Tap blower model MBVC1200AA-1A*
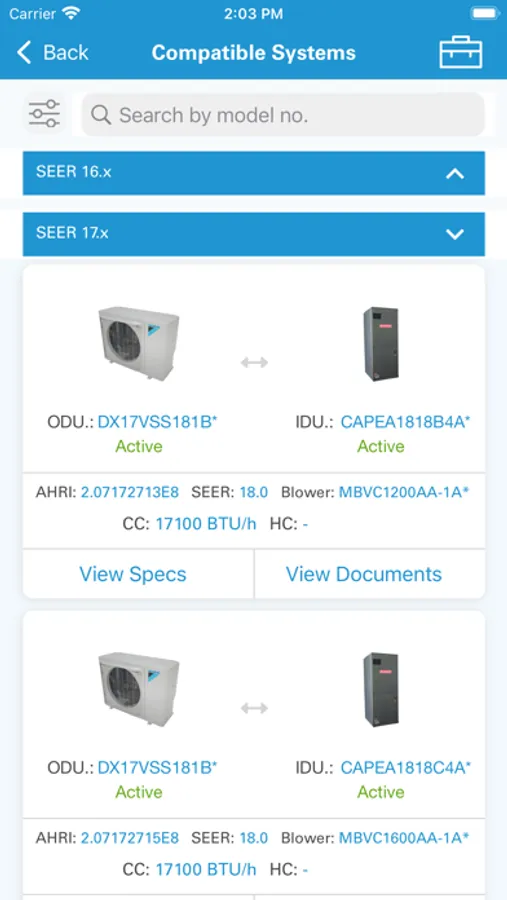This screenshot has height=900, width=507. coord(404,492)
